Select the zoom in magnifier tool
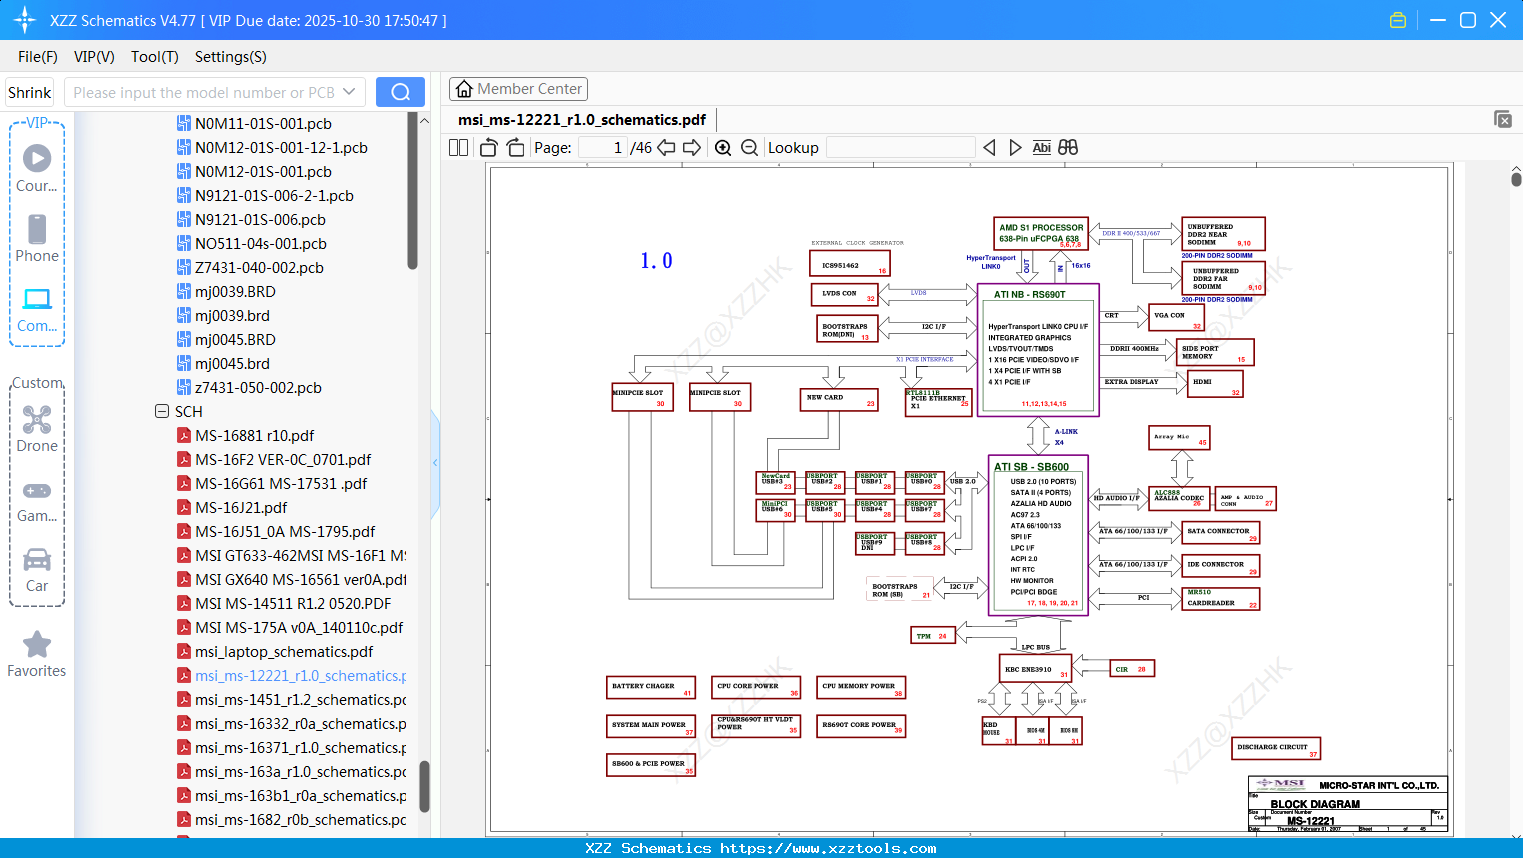Image resolution: width=1523 pixels, height=858 pixels. 722,147
